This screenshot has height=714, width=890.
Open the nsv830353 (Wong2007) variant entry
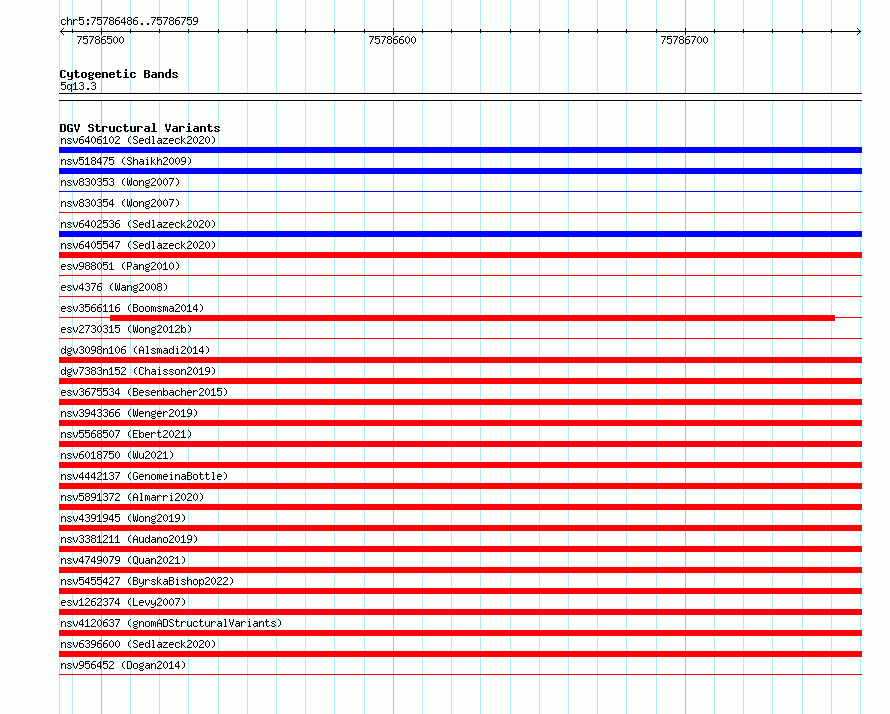[x=120, y=182]
